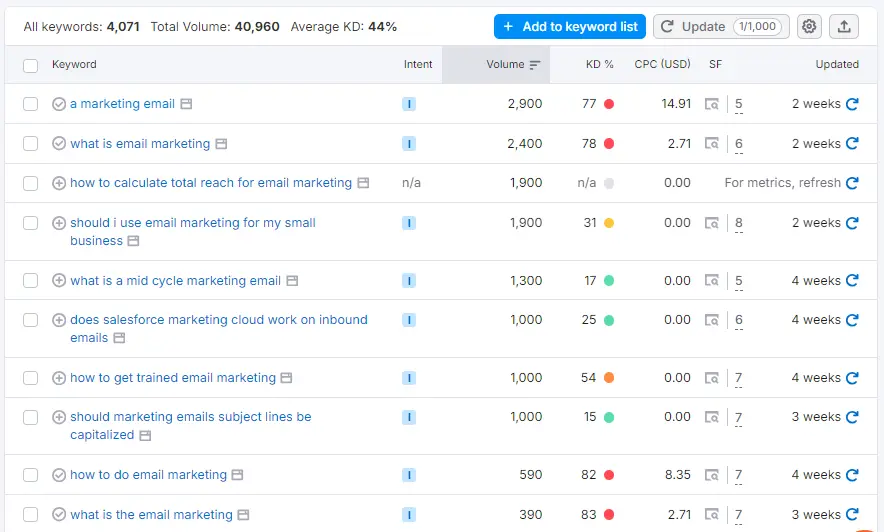Click the Update 1/1,000 button
The width and height of the screenshot is (884, 532).
click(720, 27)
